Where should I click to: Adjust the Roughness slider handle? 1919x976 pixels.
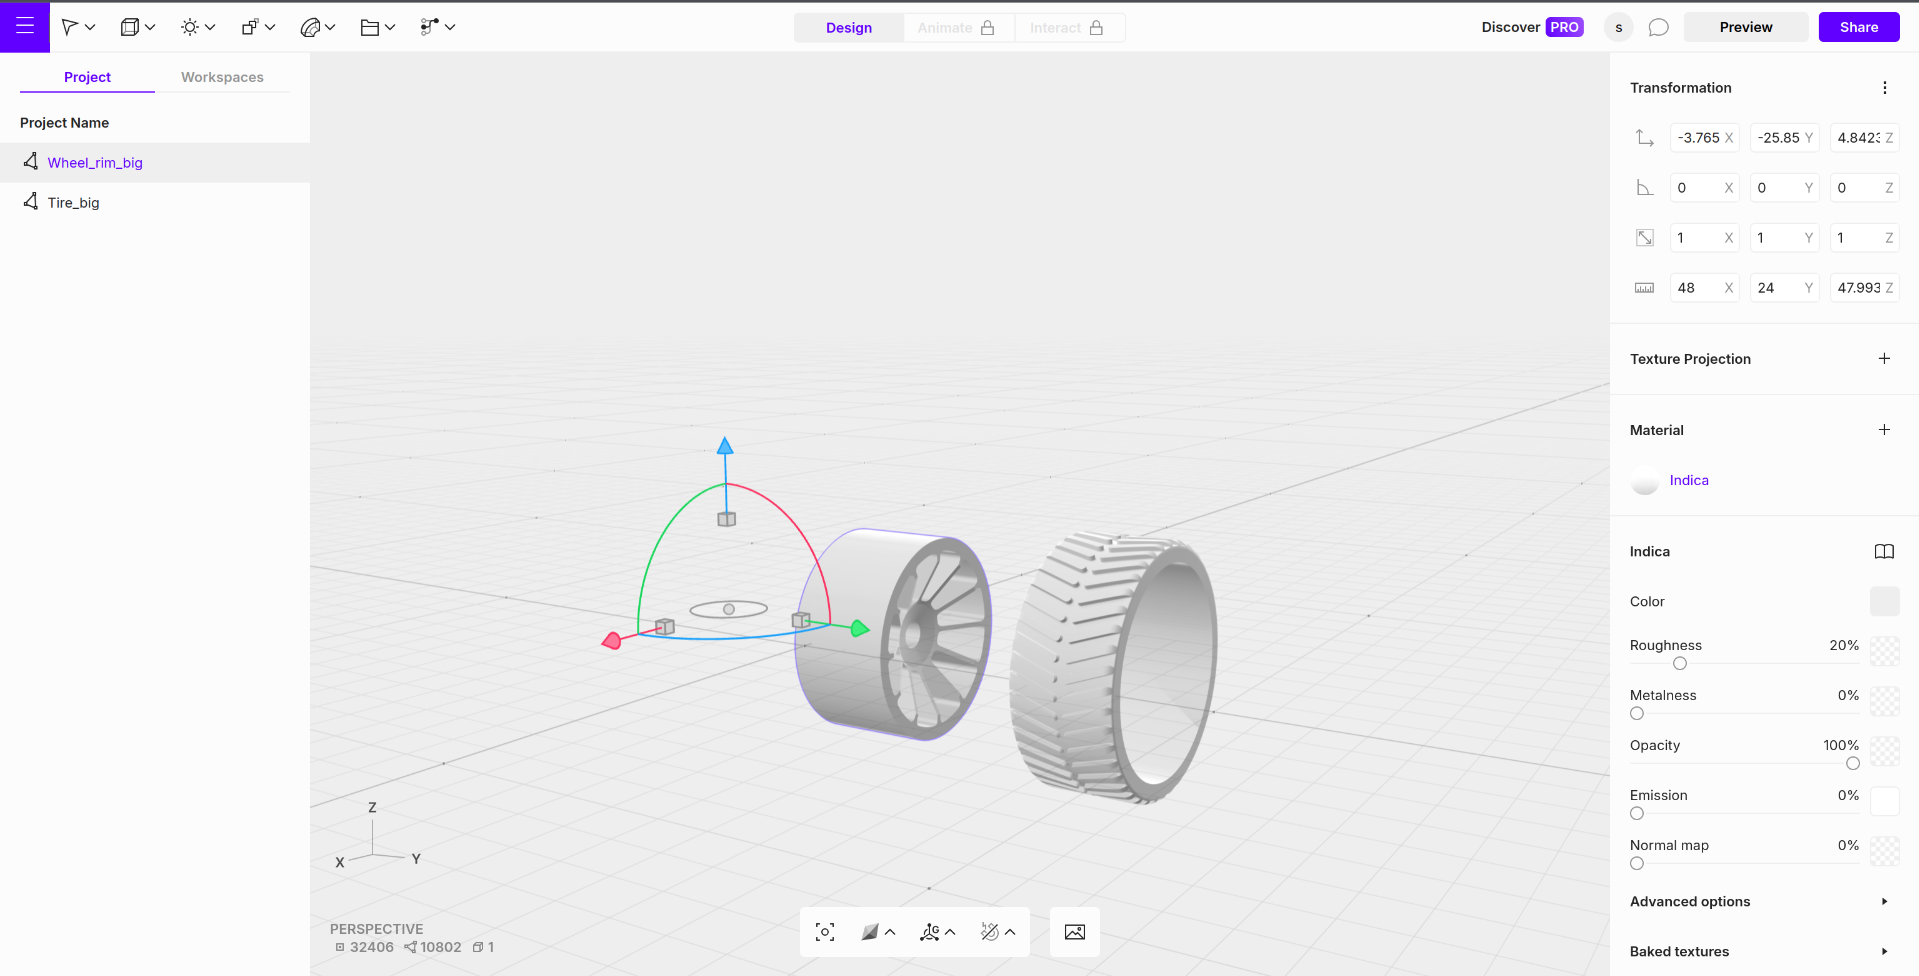pyautogui.click(x=1680, y=663)
